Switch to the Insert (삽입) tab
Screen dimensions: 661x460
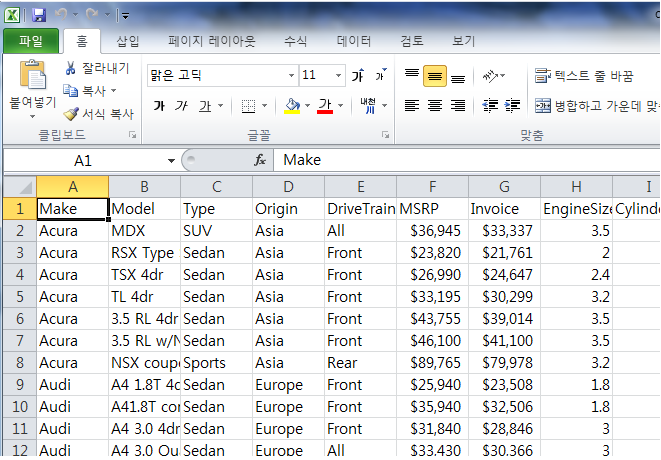tap(128, 41)
